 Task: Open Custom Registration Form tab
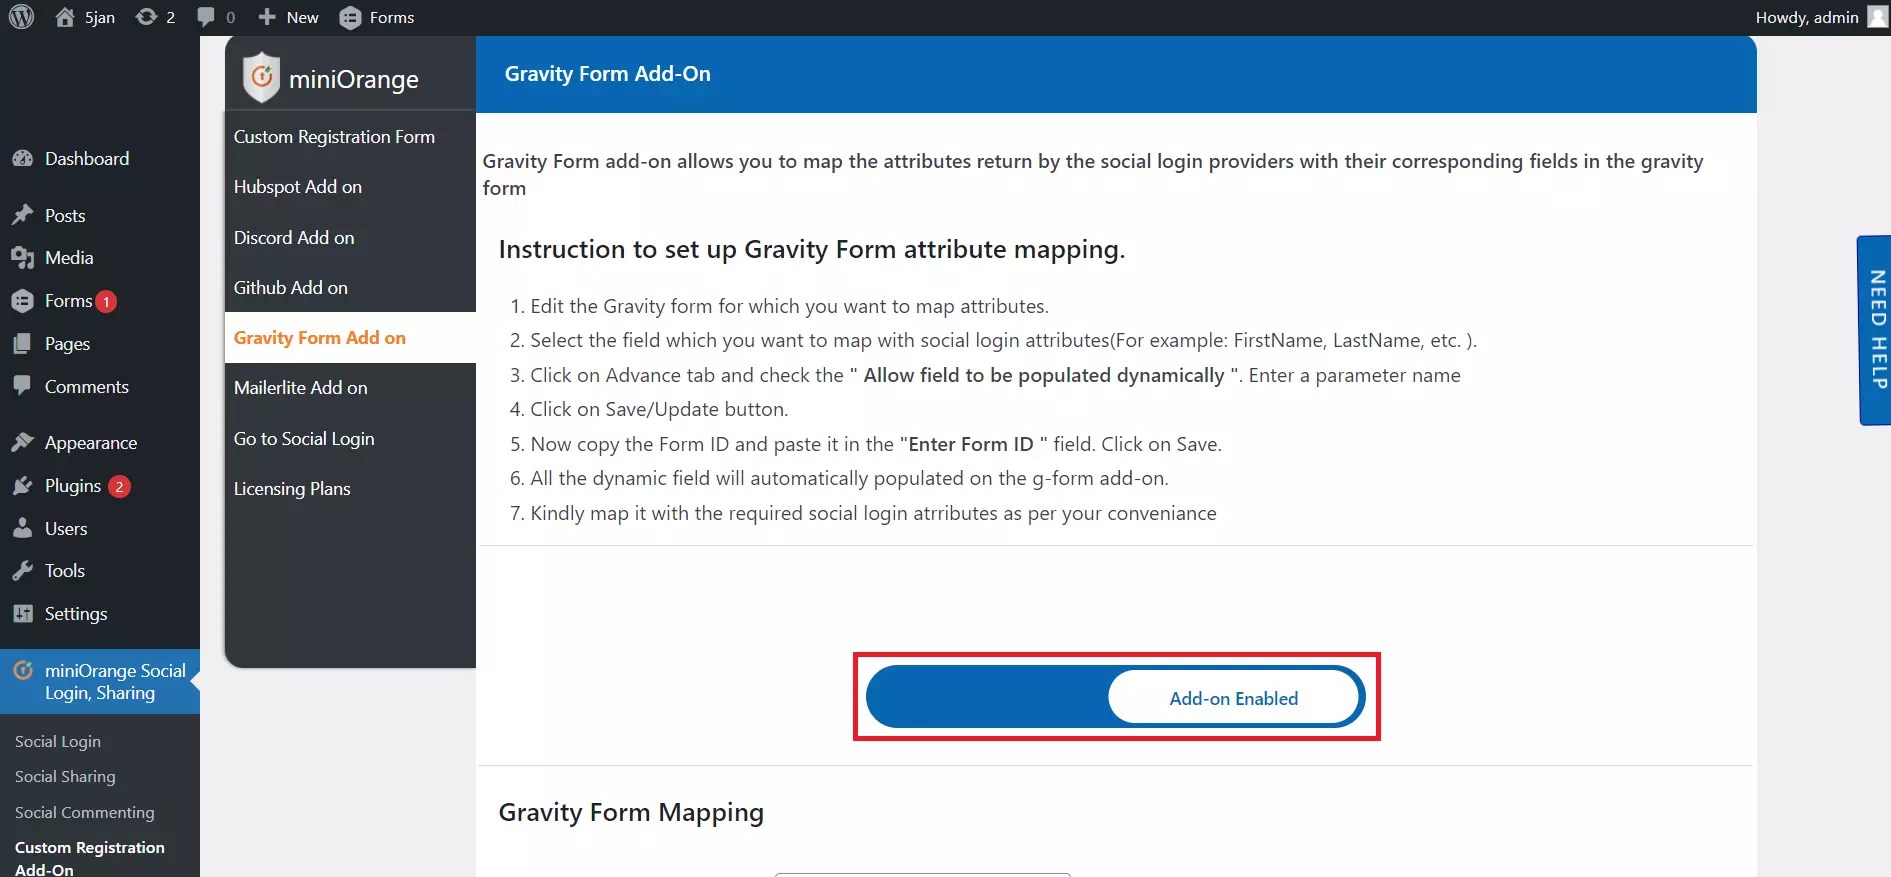point(350,137)
